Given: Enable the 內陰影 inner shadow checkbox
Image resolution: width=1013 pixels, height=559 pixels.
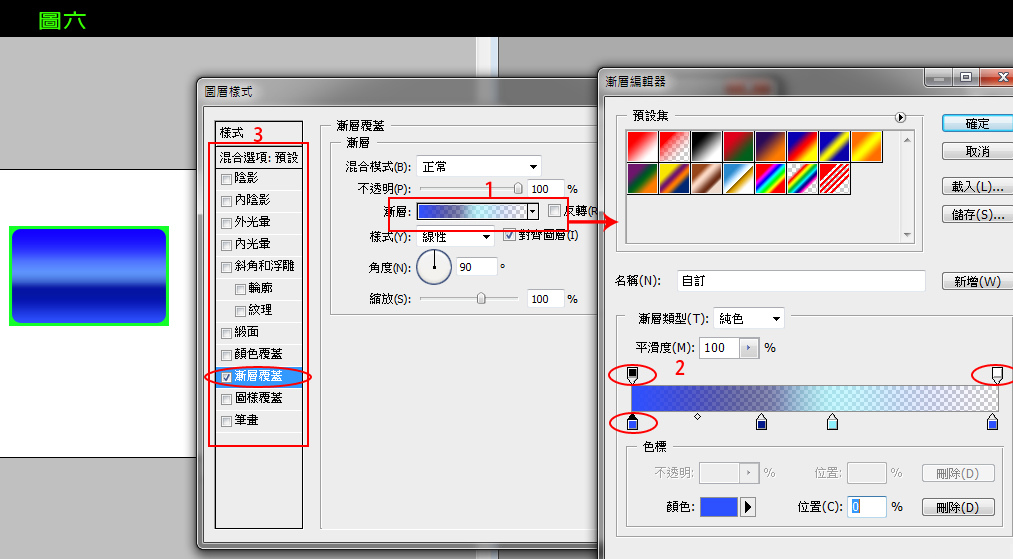Looking at the screenshot, I should coord(226,201).
